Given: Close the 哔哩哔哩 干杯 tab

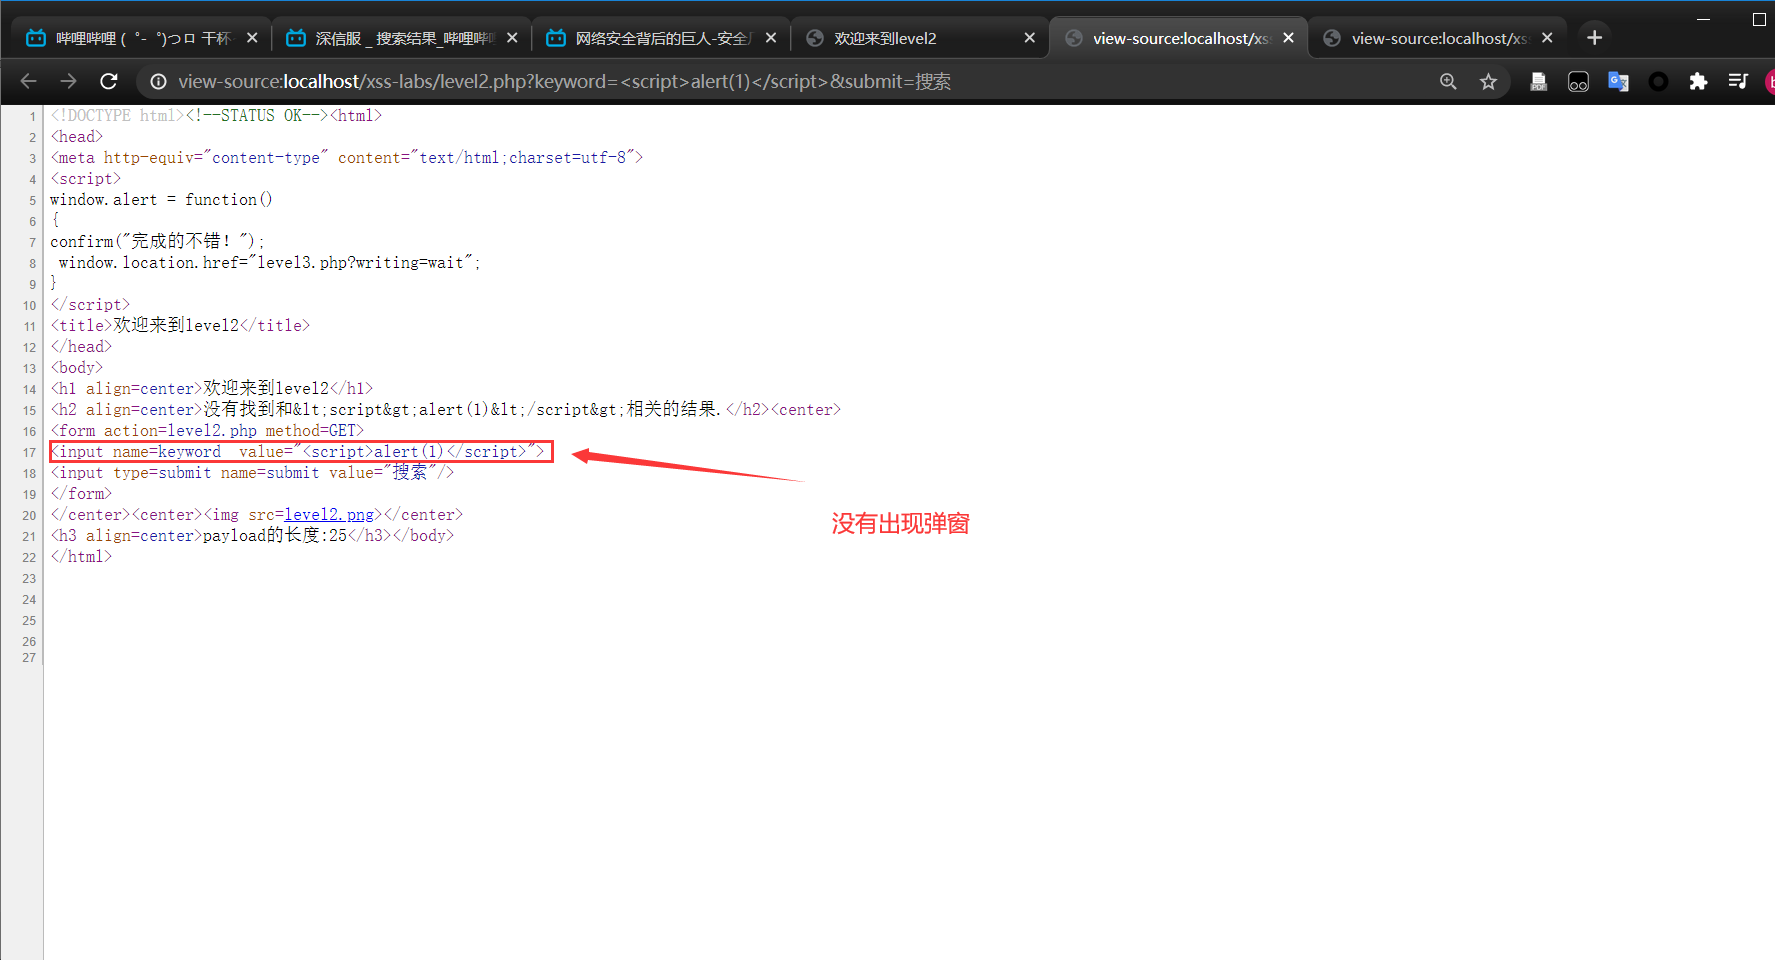Looking at the screenshot, I should 252,38.
